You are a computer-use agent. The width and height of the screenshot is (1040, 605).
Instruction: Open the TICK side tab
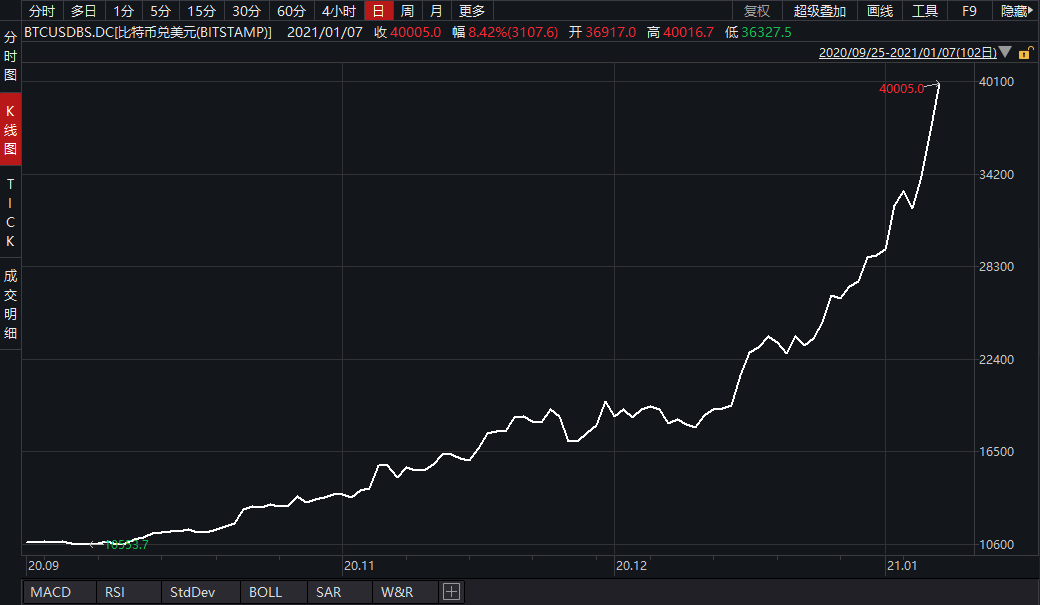pos(10,213)
